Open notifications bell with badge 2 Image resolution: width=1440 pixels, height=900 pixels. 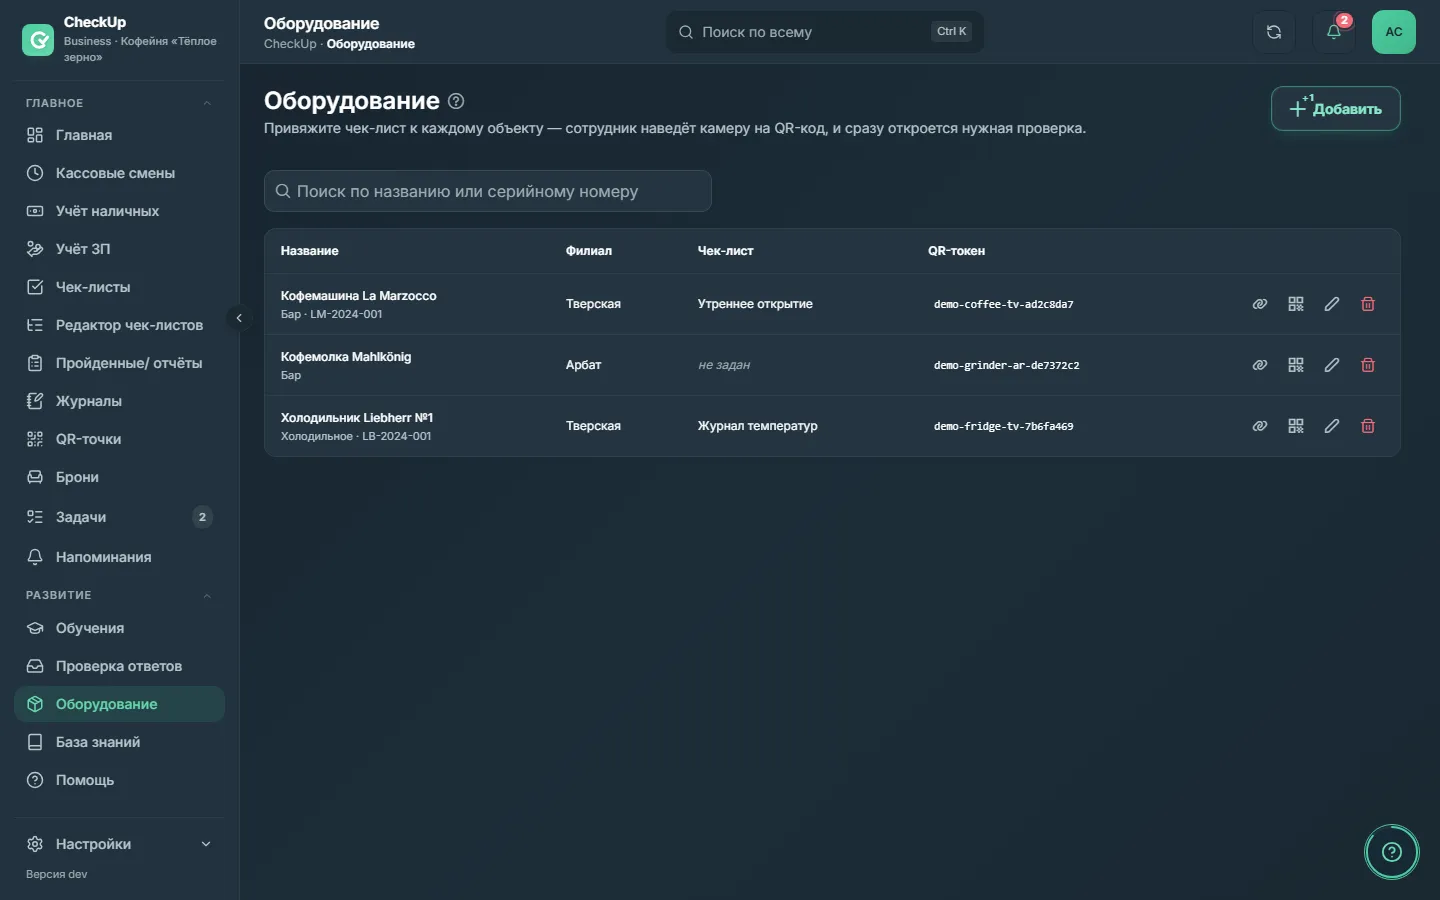click(x=1334, y=32)
